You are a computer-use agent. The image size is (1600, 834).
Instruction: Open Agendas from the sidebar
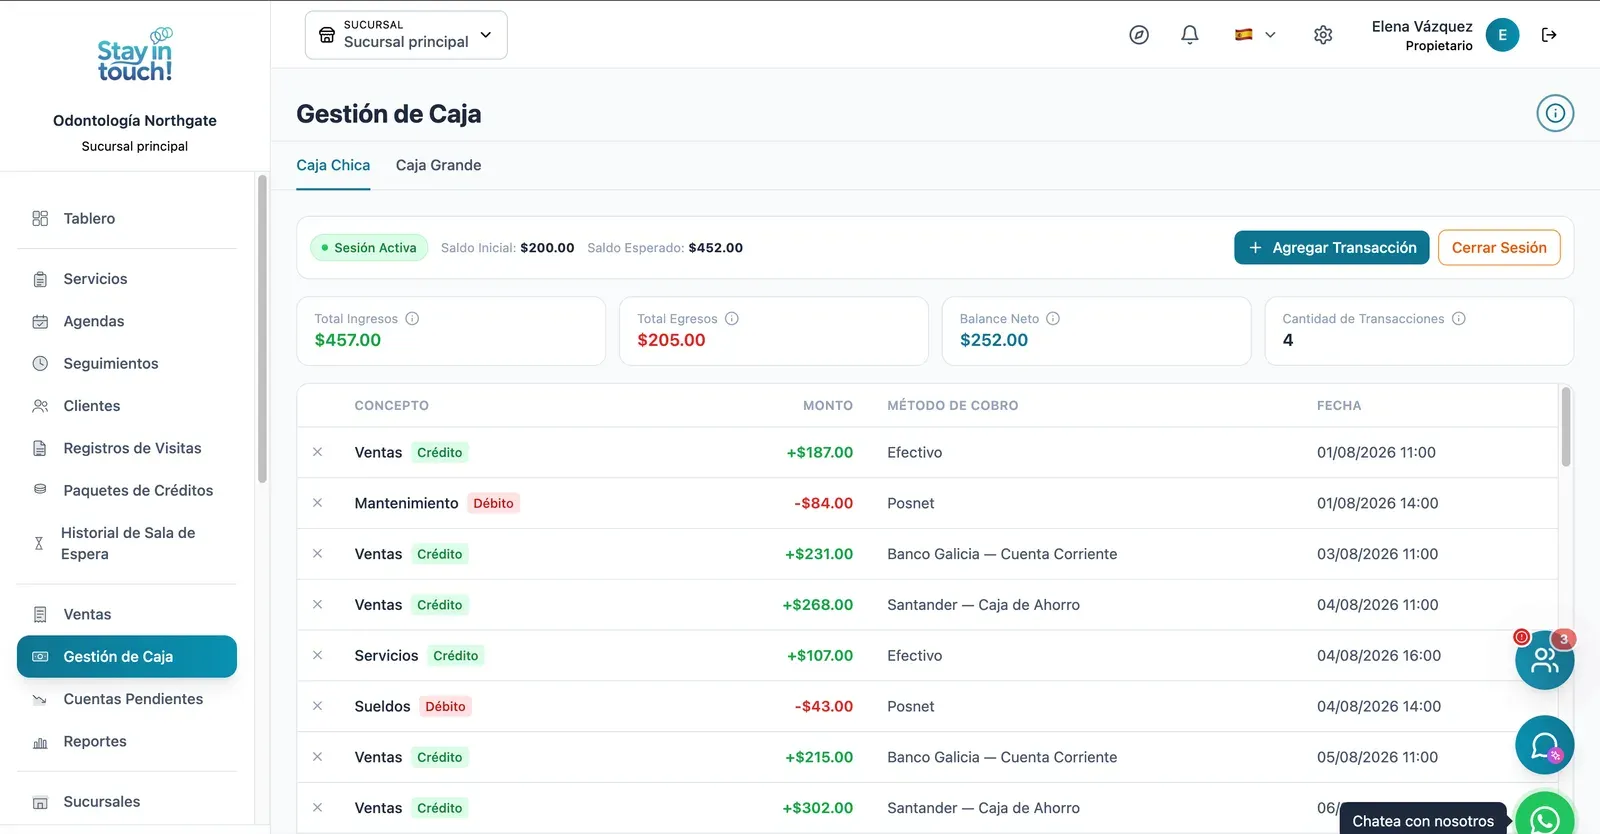[127, 321]
